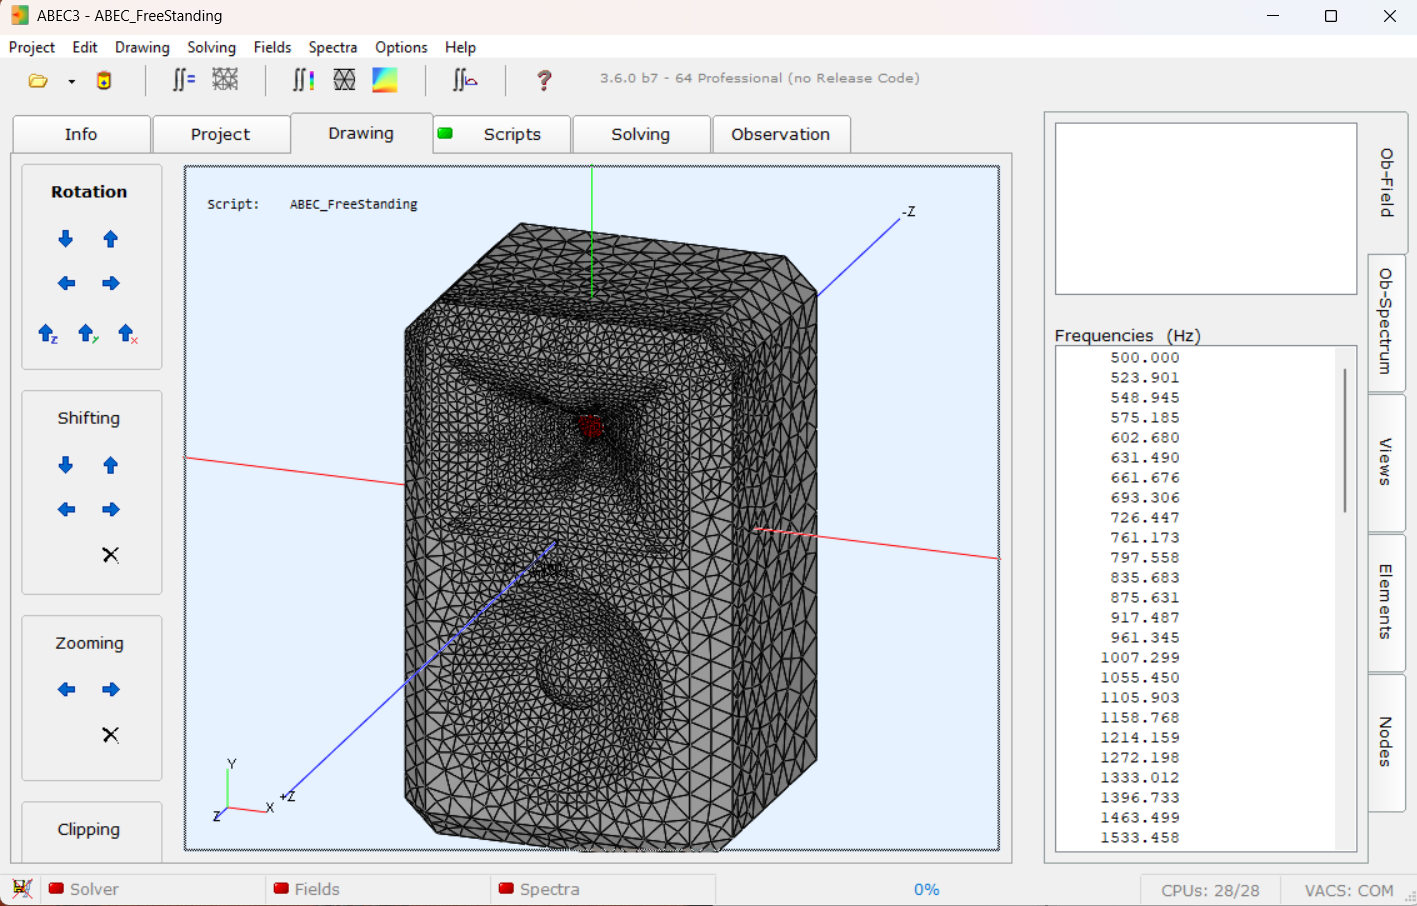Shift view up in Shifting panel
1417x906 pixels.
[x=111, y=465]
